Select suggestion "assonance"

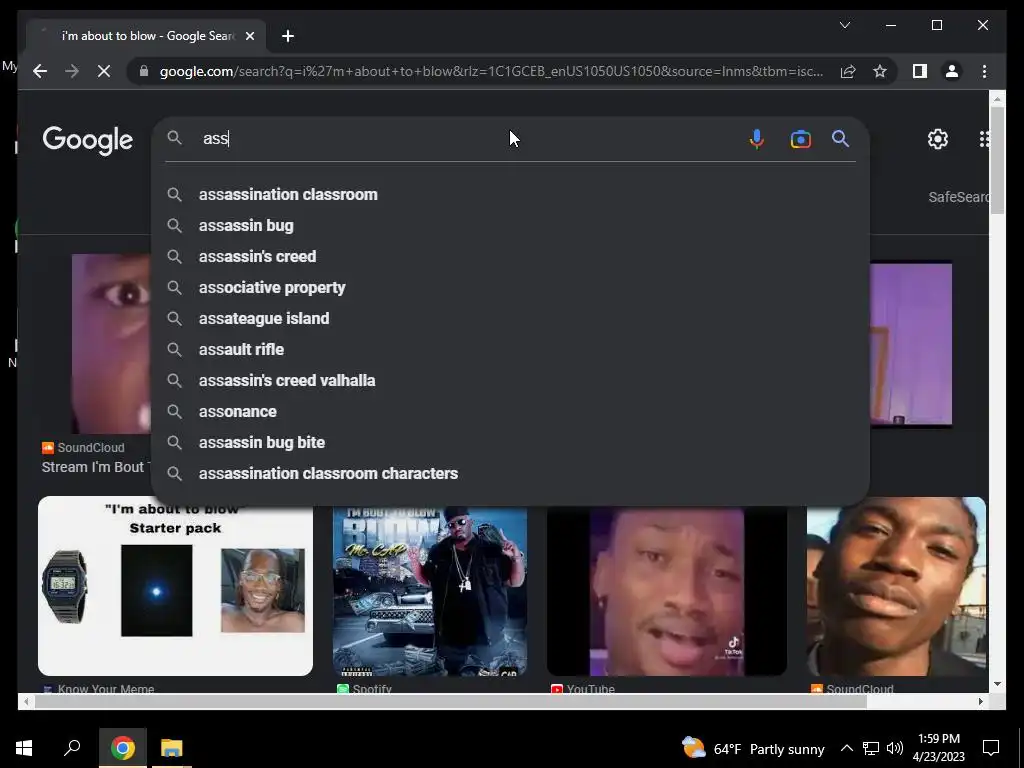point(510,411)
